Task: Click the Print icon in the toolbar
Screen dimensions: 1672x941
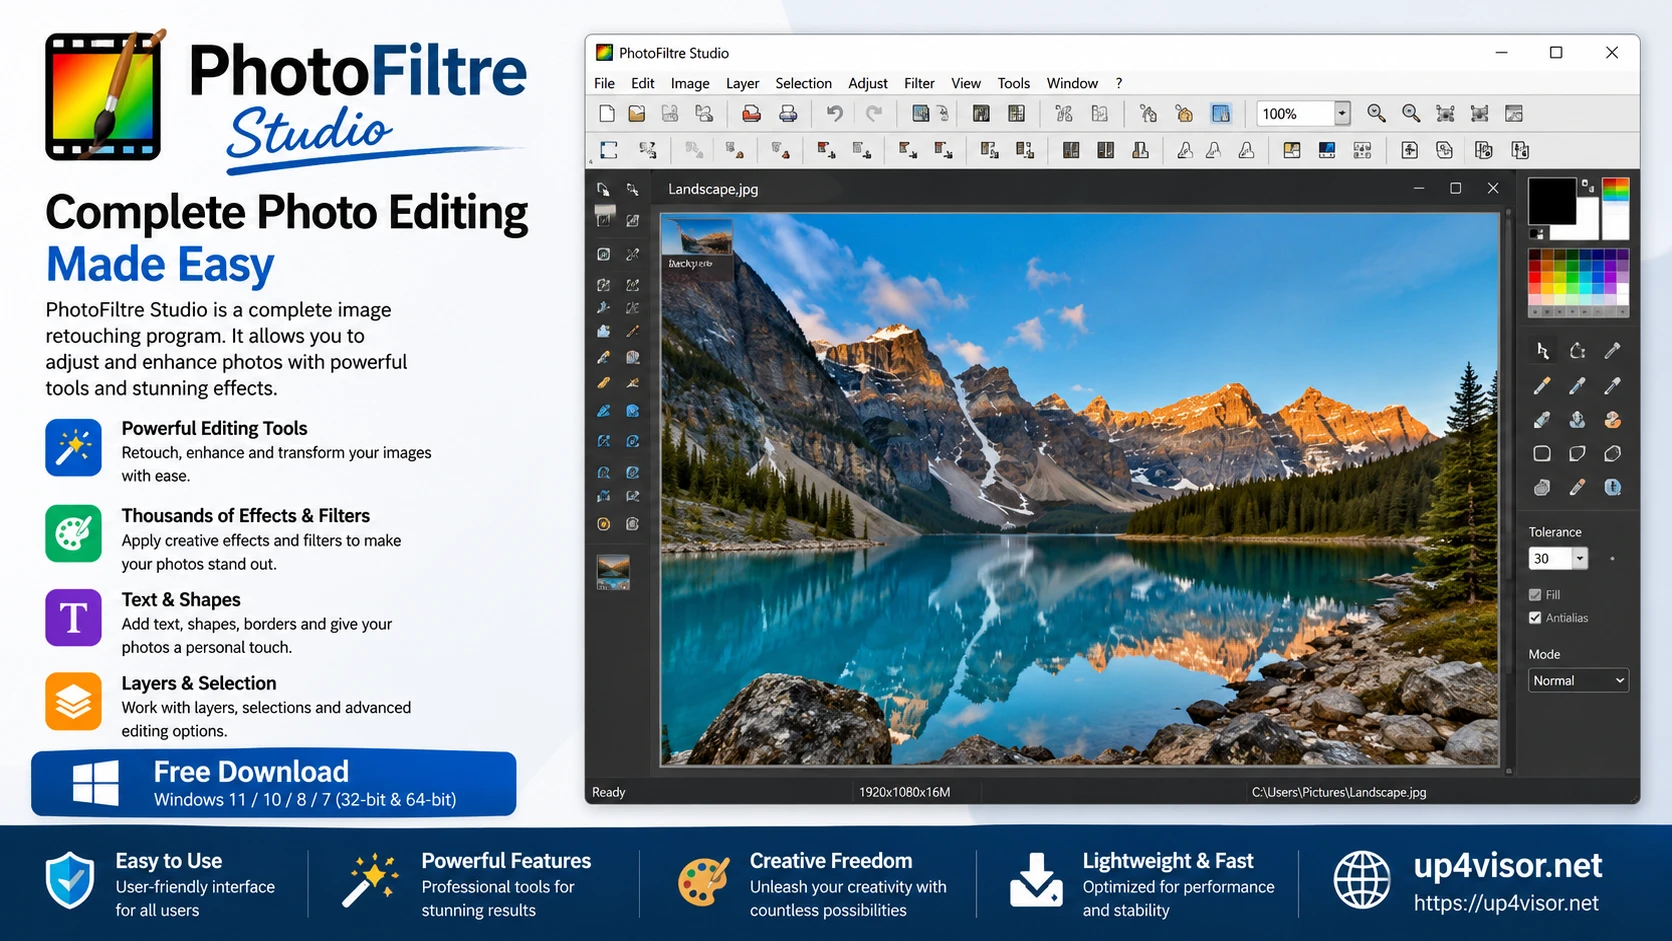Action: point(788,114)
